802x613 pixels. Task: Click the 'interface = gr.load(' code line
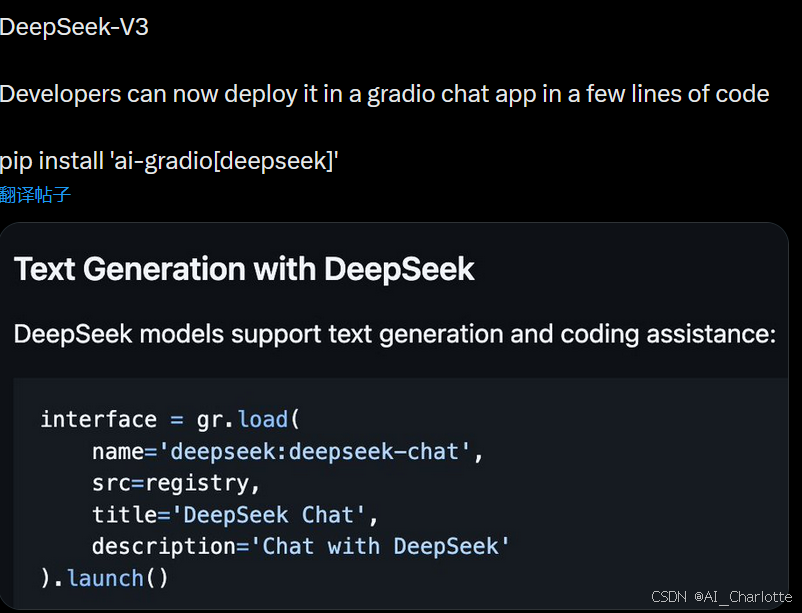pos(170,420)
